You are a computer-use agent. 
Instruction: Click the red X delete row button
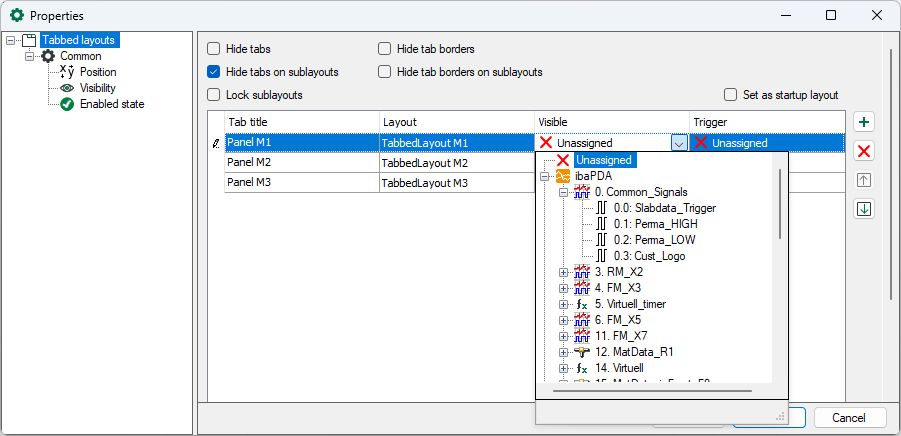[x=865, y=151]
